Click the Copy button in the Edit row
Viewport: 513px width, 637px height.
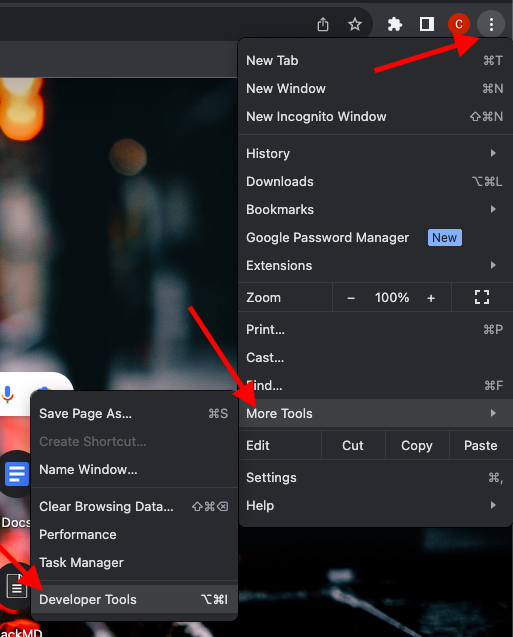tap(417, 446)
